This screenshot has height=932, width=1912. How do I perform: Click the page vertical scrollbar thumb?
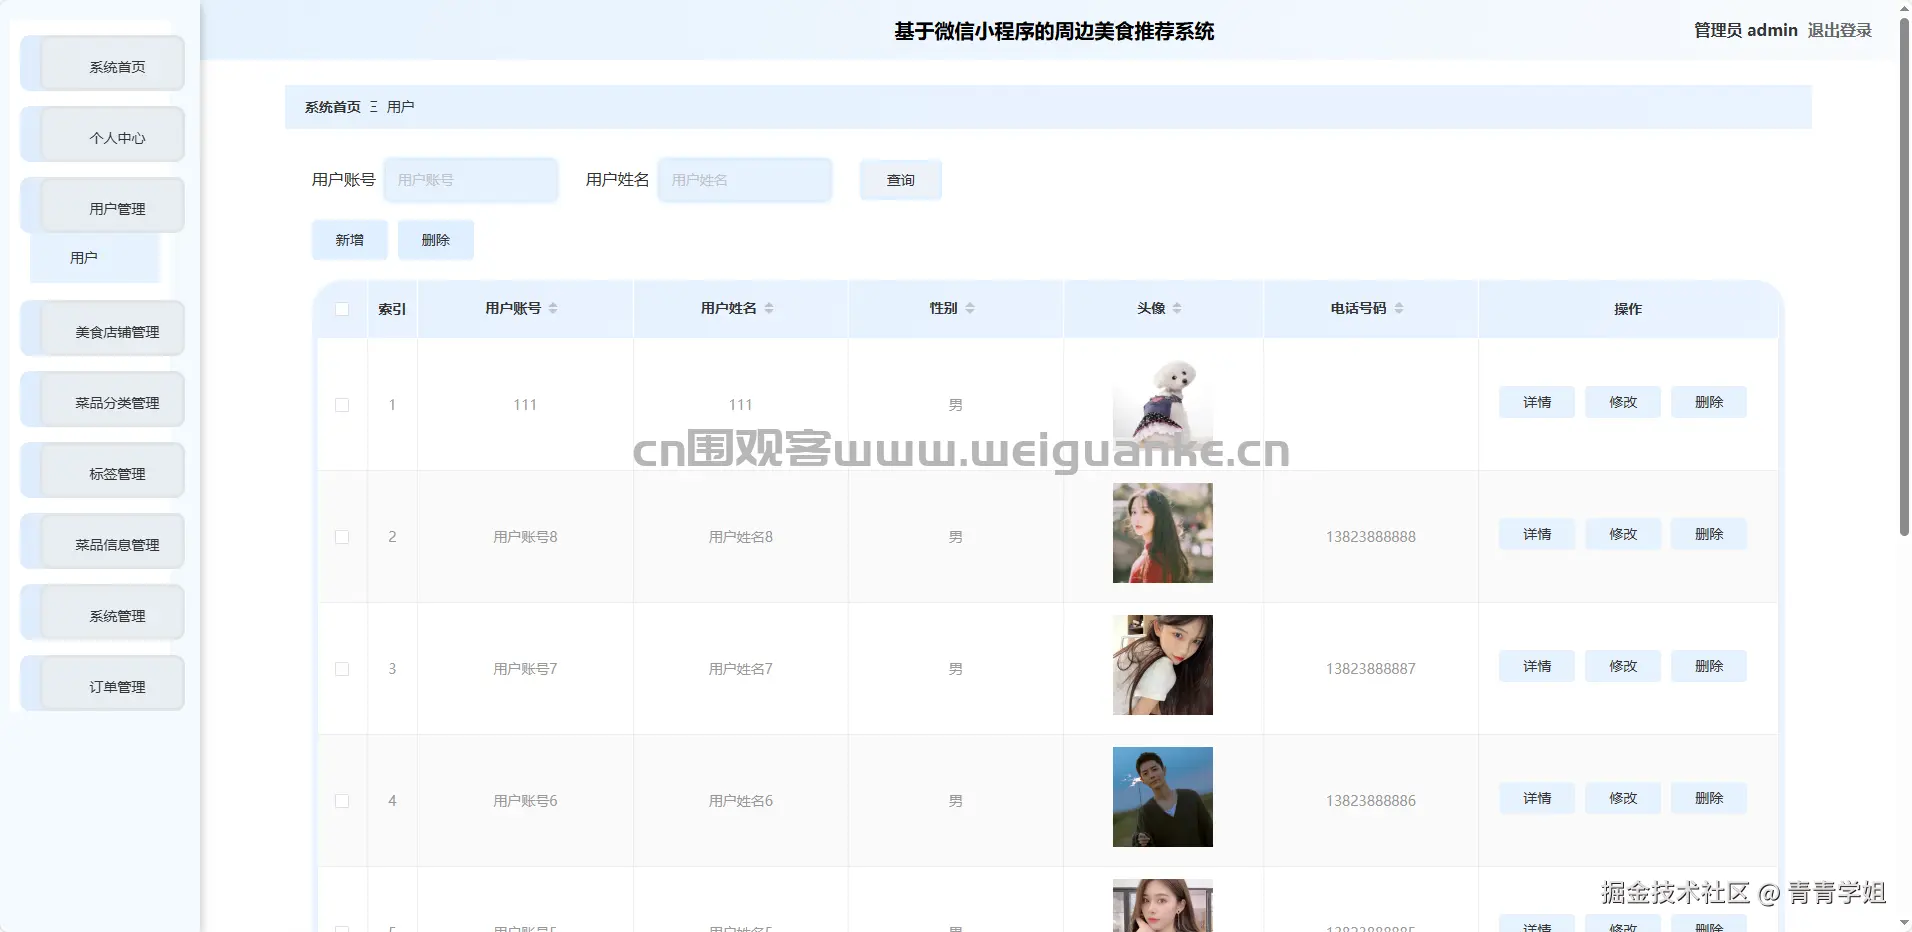coord(1904,277)
